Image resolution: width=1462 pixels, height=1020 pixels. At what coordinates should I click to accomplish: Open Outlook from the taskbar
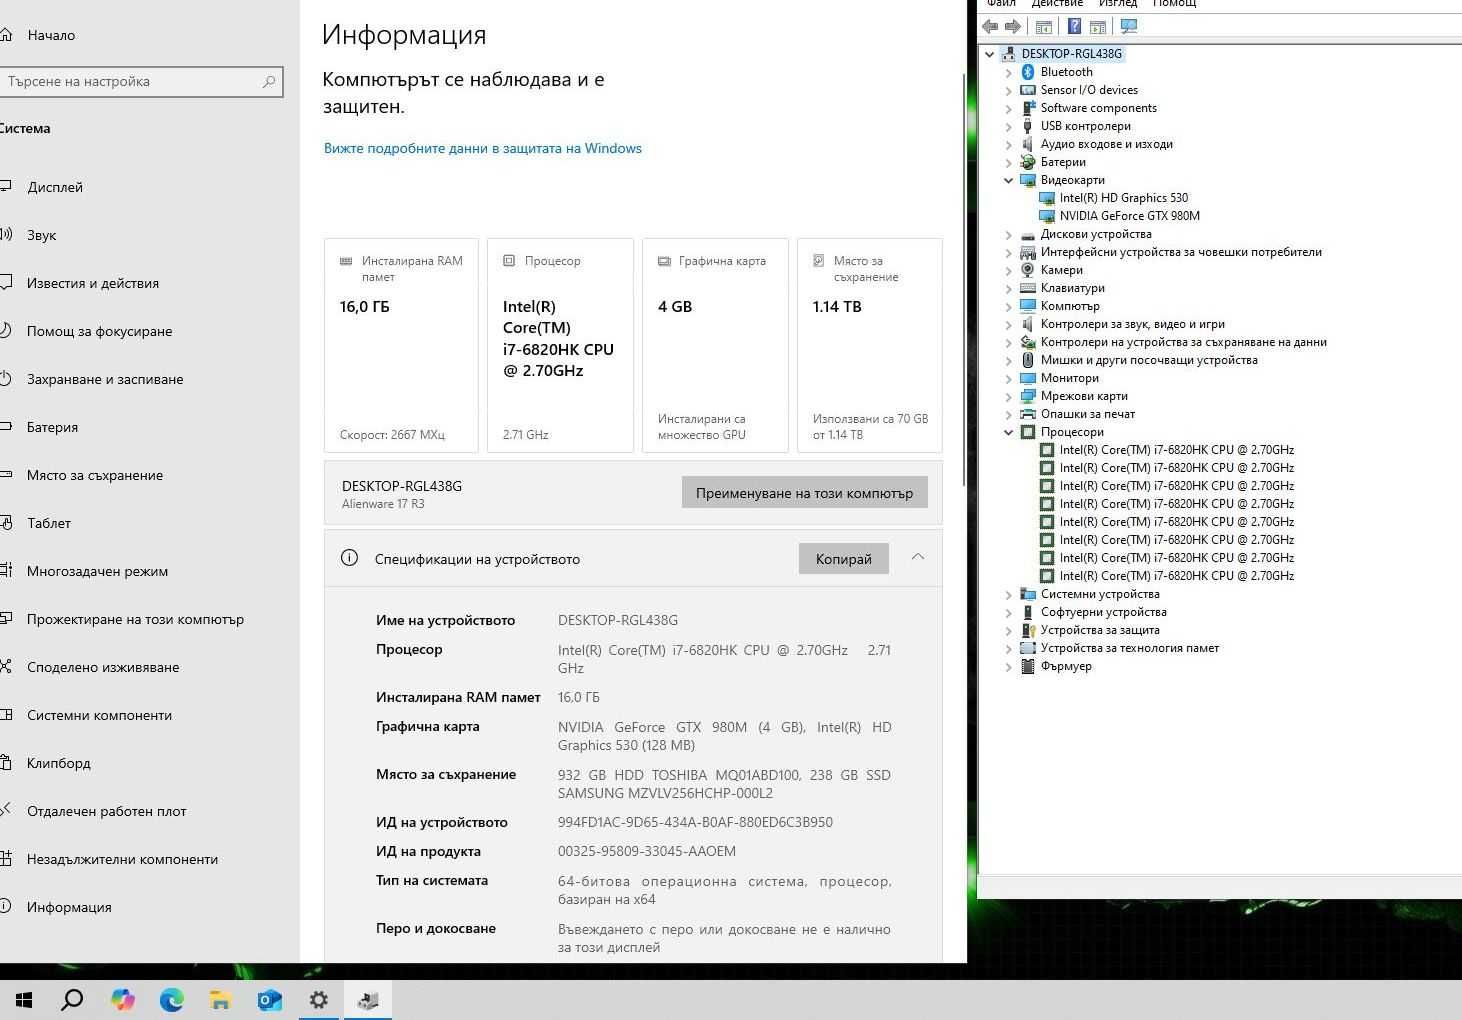[x=270, y=999]
